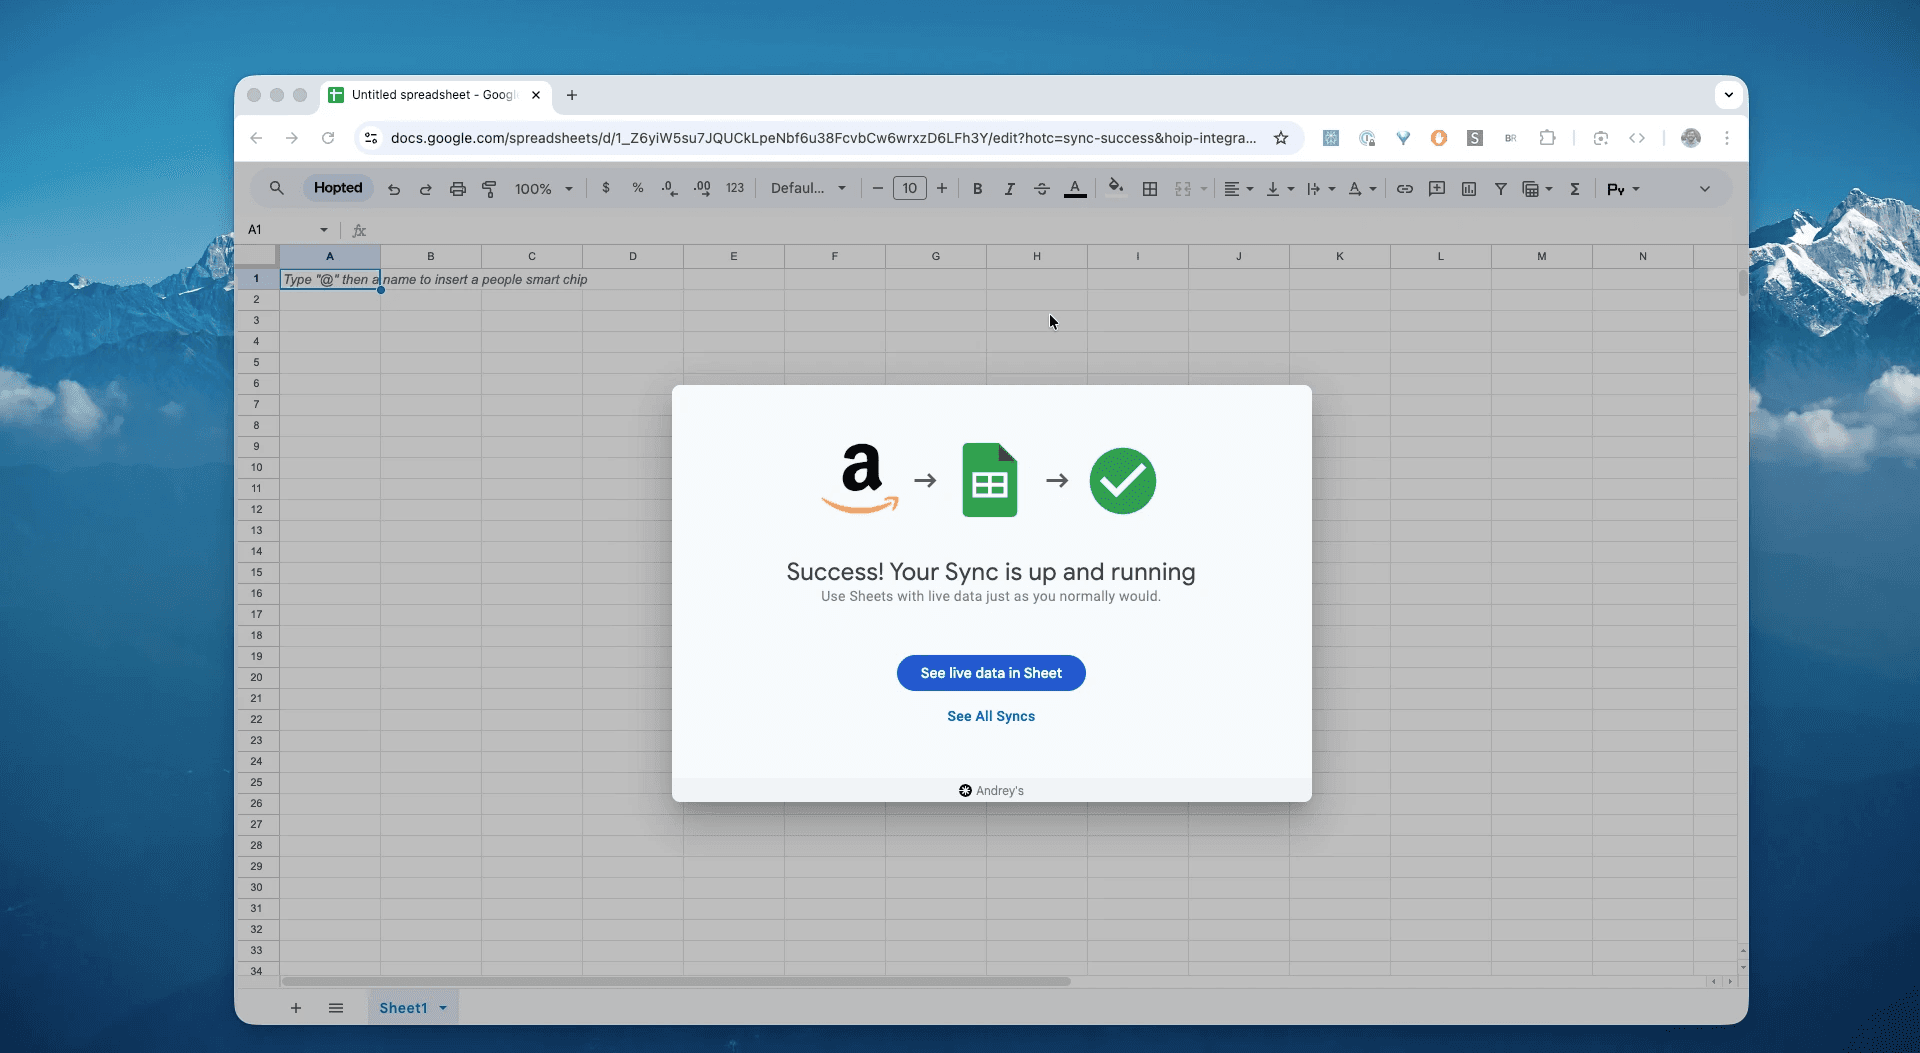Open the text color picker
This screenshot has width=1920, height=1053.
pos(1075,189)
